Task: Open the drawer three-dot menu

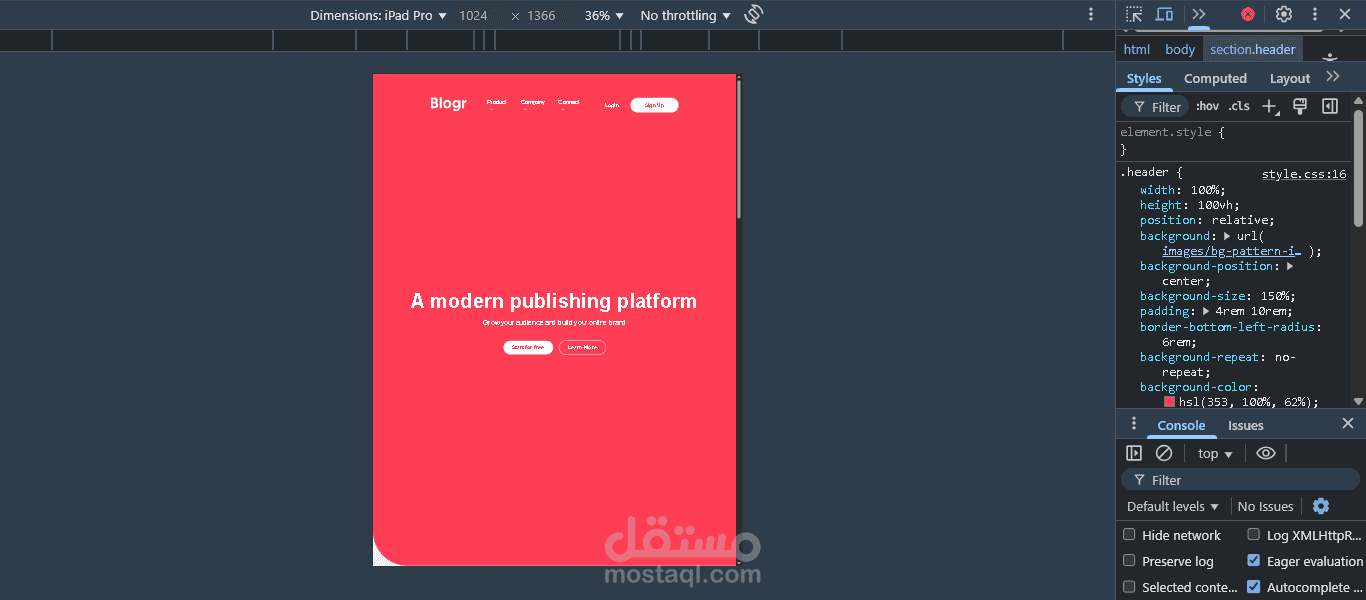Action: tap(1133, 424)
